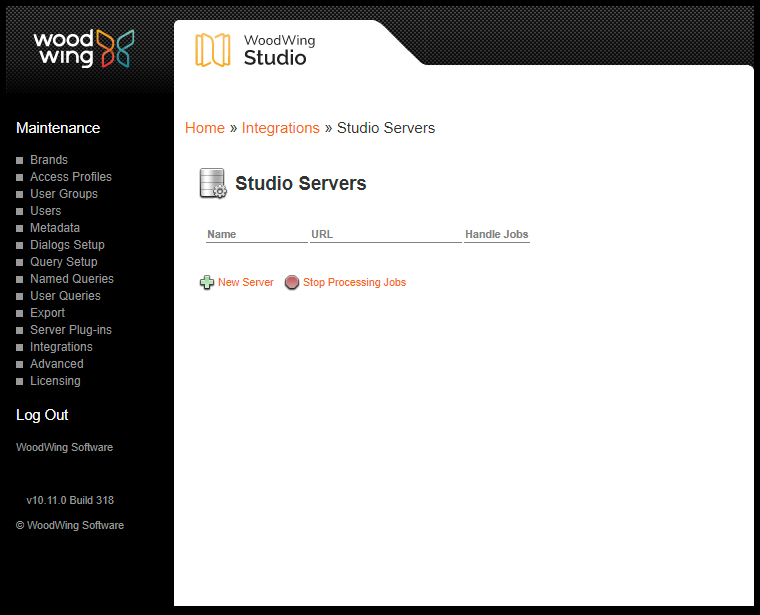Go to Named Queries
Image resolution: width=760 pixels, height=615 pixels.
[72, 279]
